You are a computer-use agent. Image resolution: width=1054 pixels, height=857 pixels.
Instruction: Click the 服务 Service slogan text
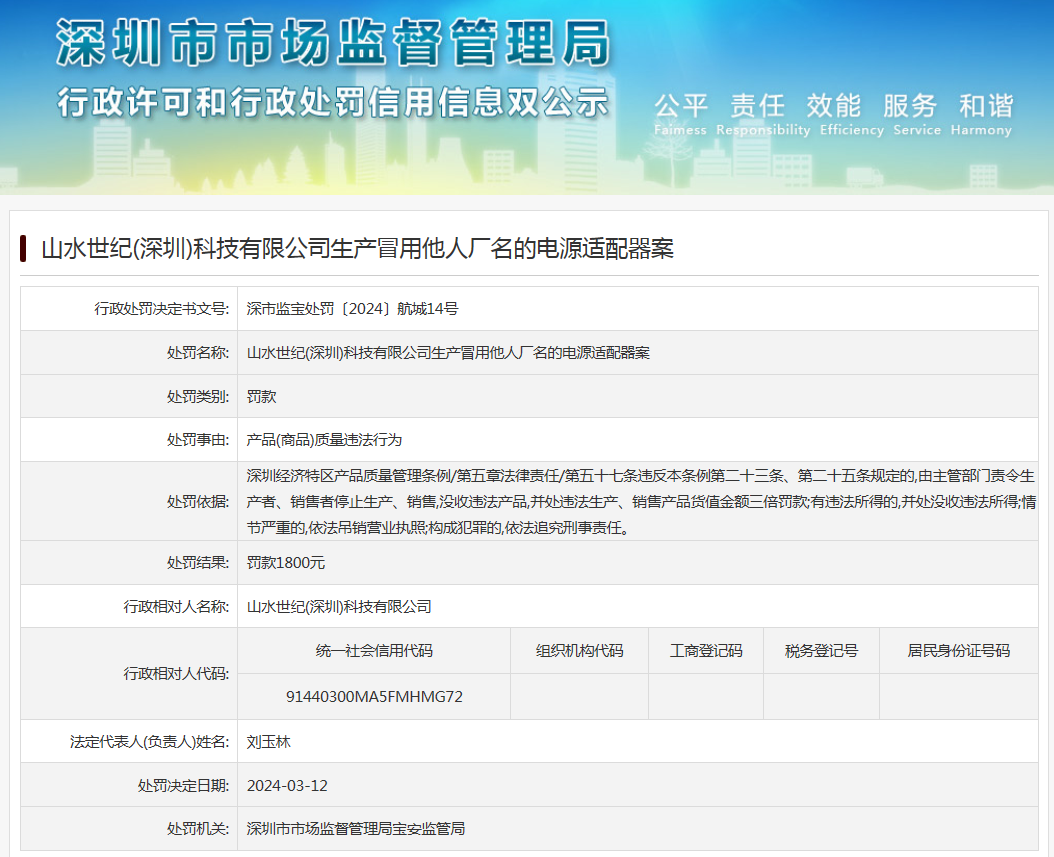[x=917, y=114]
